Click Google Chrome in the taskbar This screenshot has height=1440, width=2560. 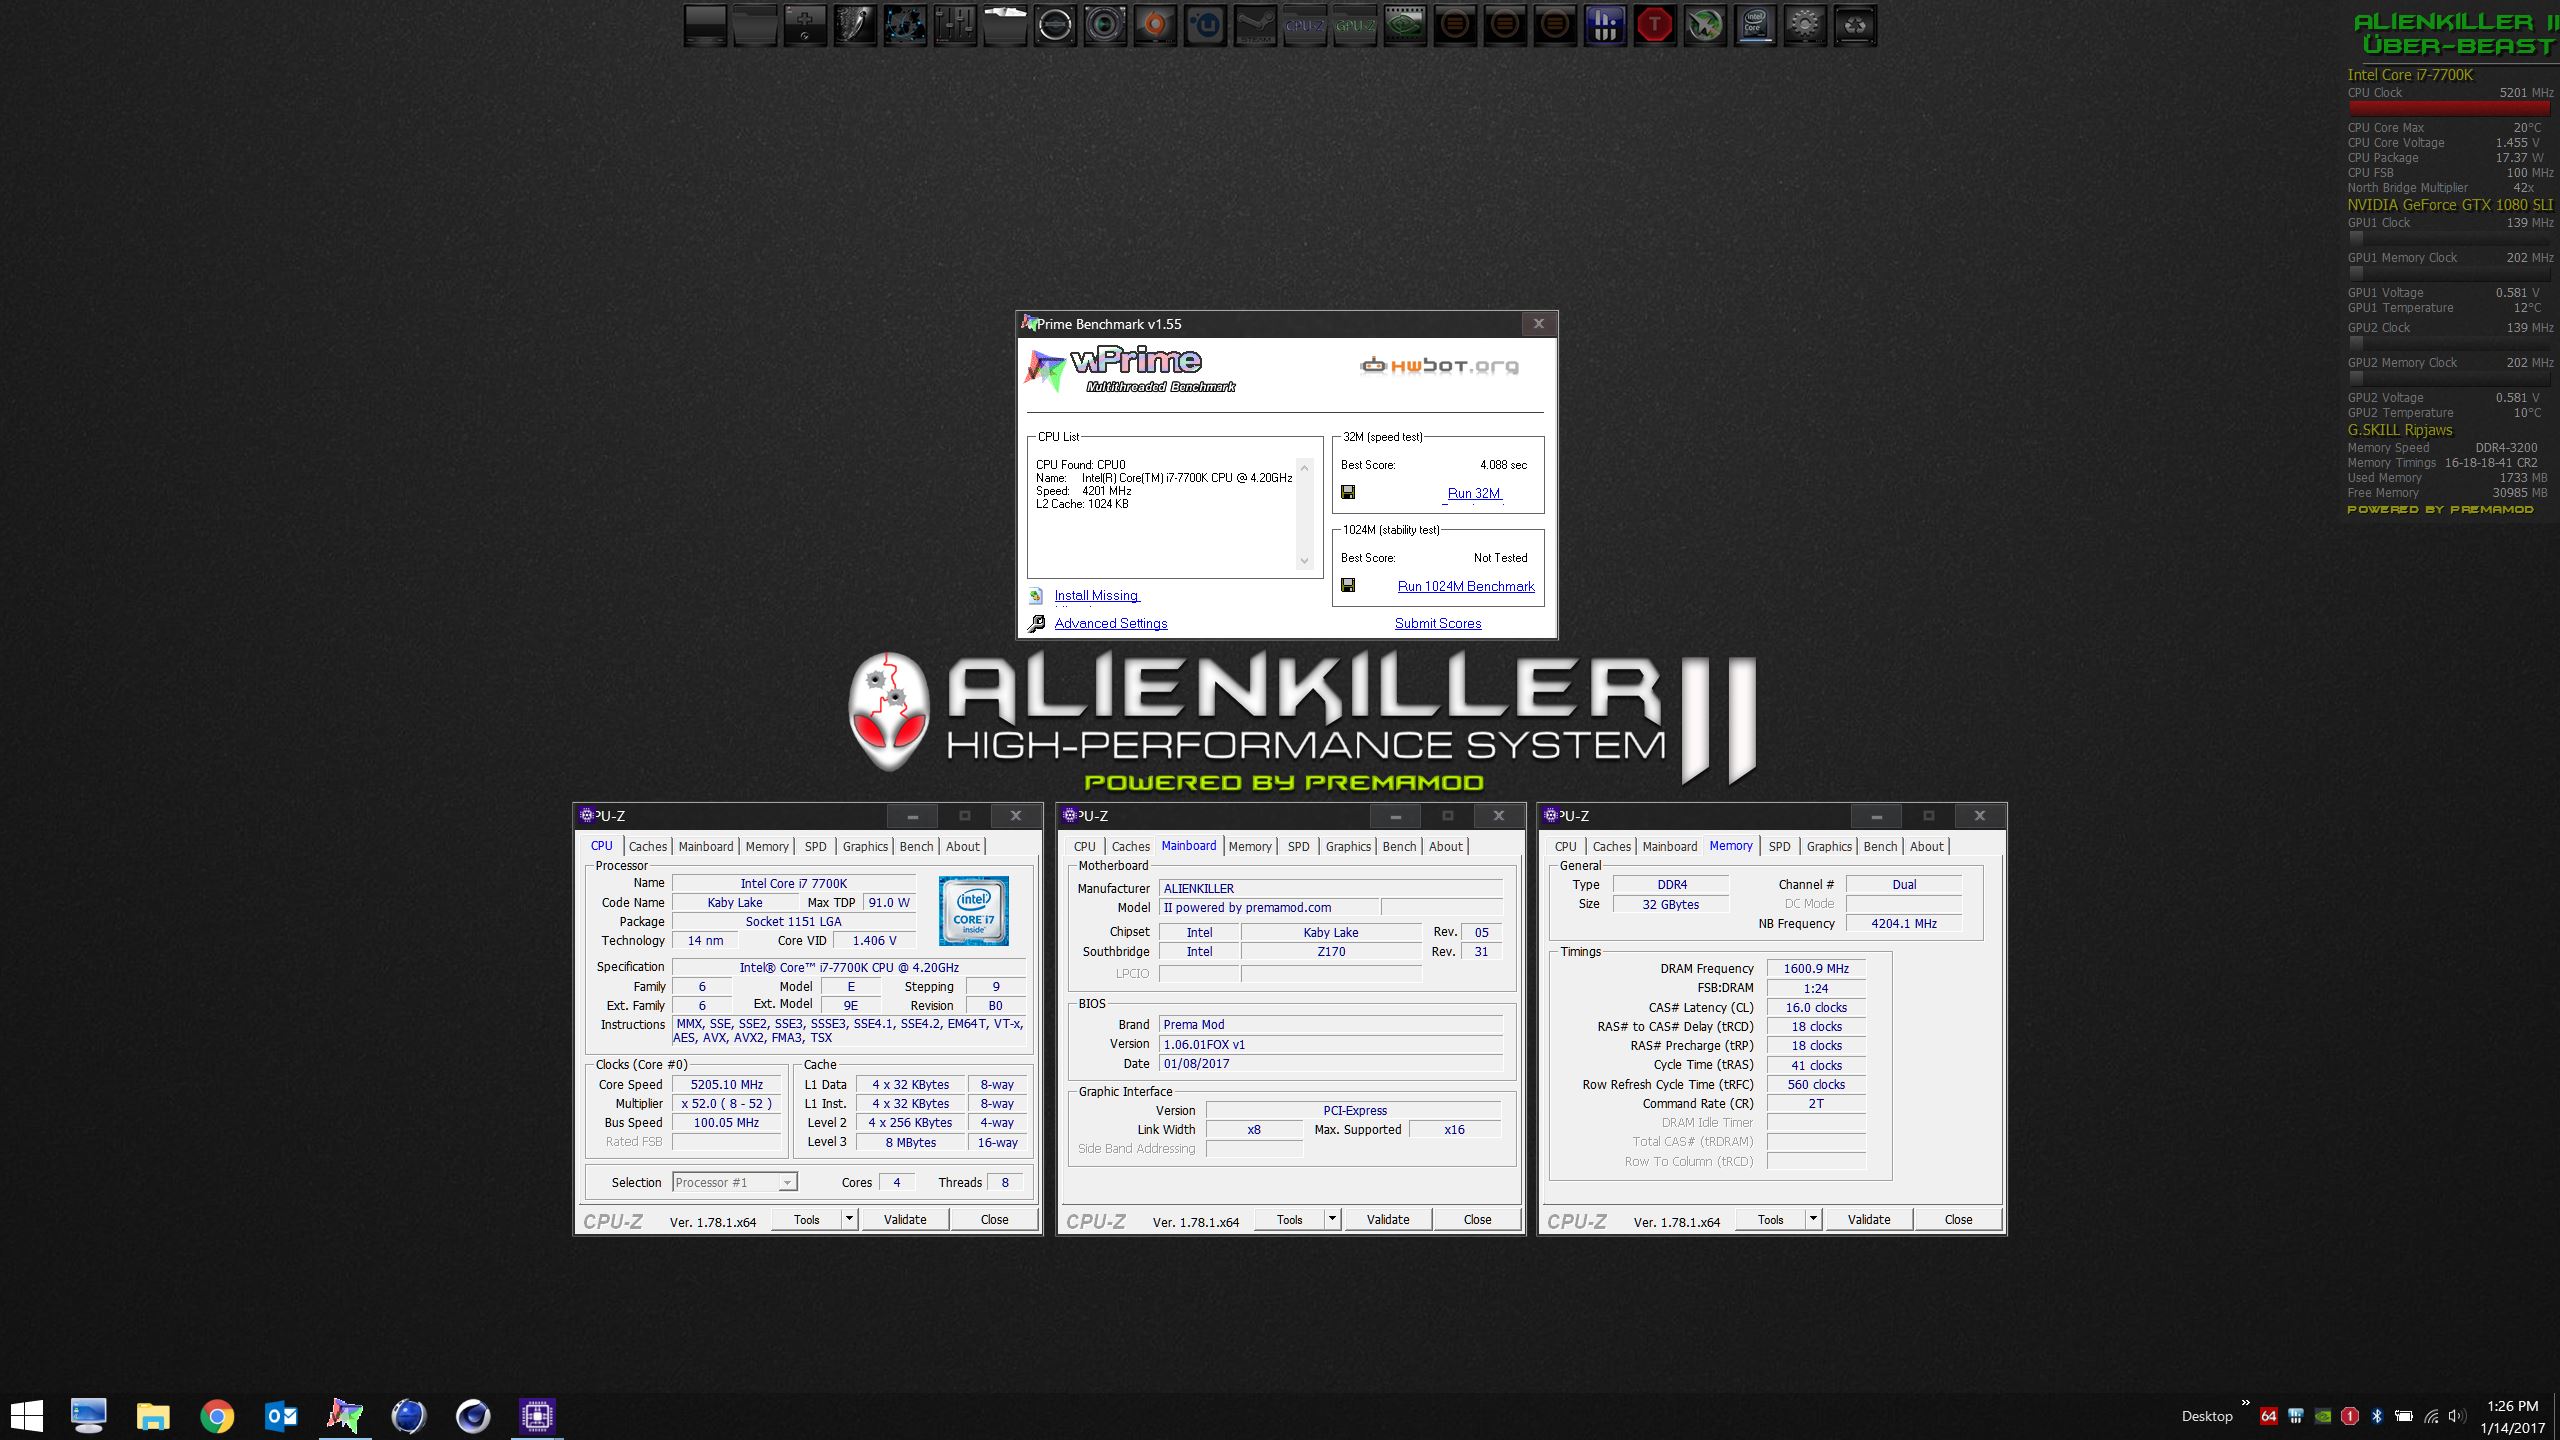217,1415
